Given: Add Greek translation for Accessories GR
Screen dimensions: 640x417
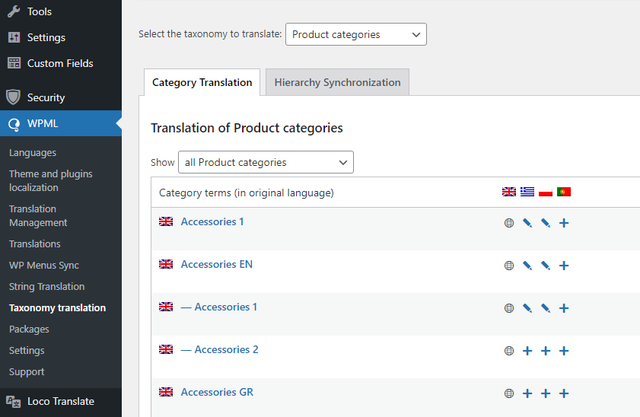Looking at the screenshot, I should 527,393.
